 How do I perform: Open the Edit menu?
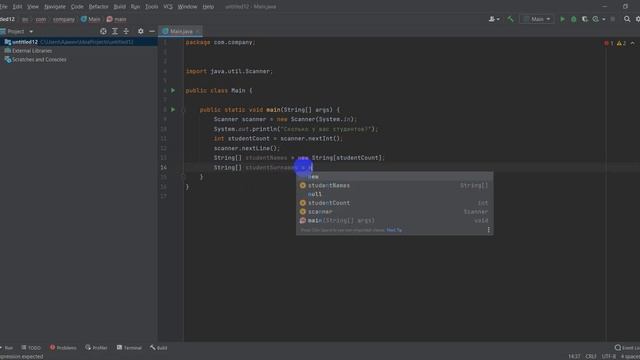coord(17,7)
